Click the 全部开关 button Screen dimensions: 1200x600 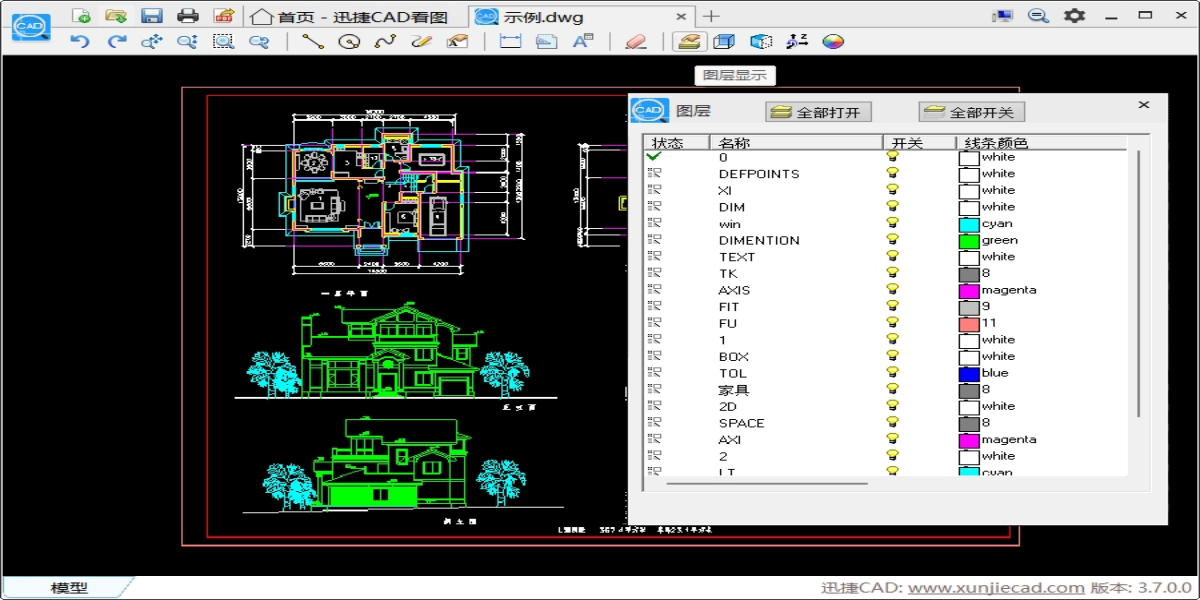click(x=972, y=112)
